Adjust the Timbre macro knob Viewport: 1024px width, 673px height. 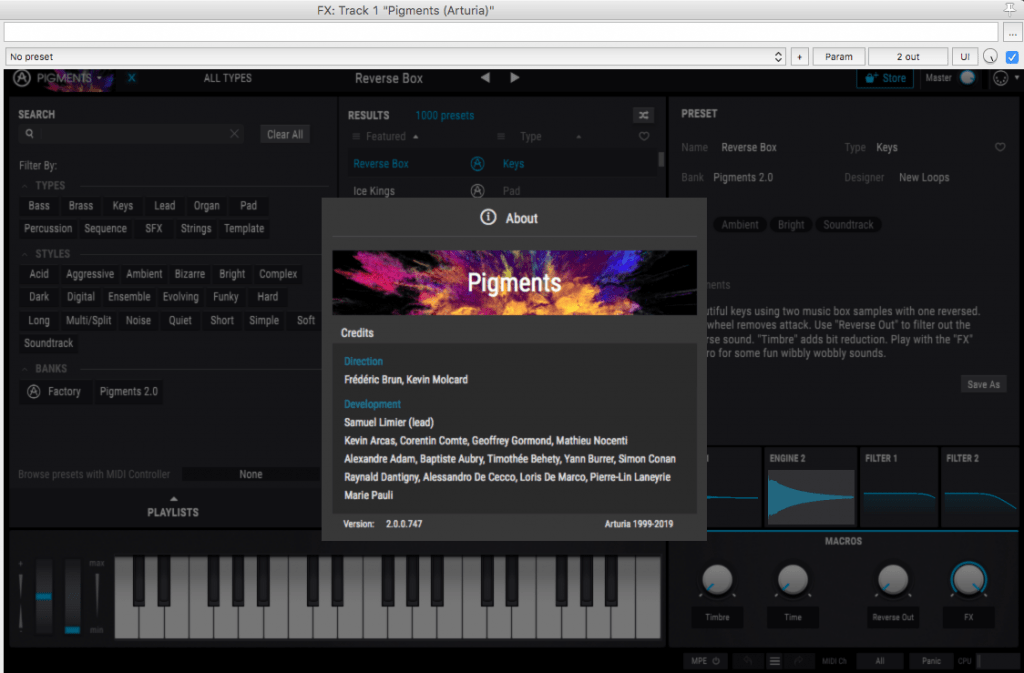coord(717,580)
